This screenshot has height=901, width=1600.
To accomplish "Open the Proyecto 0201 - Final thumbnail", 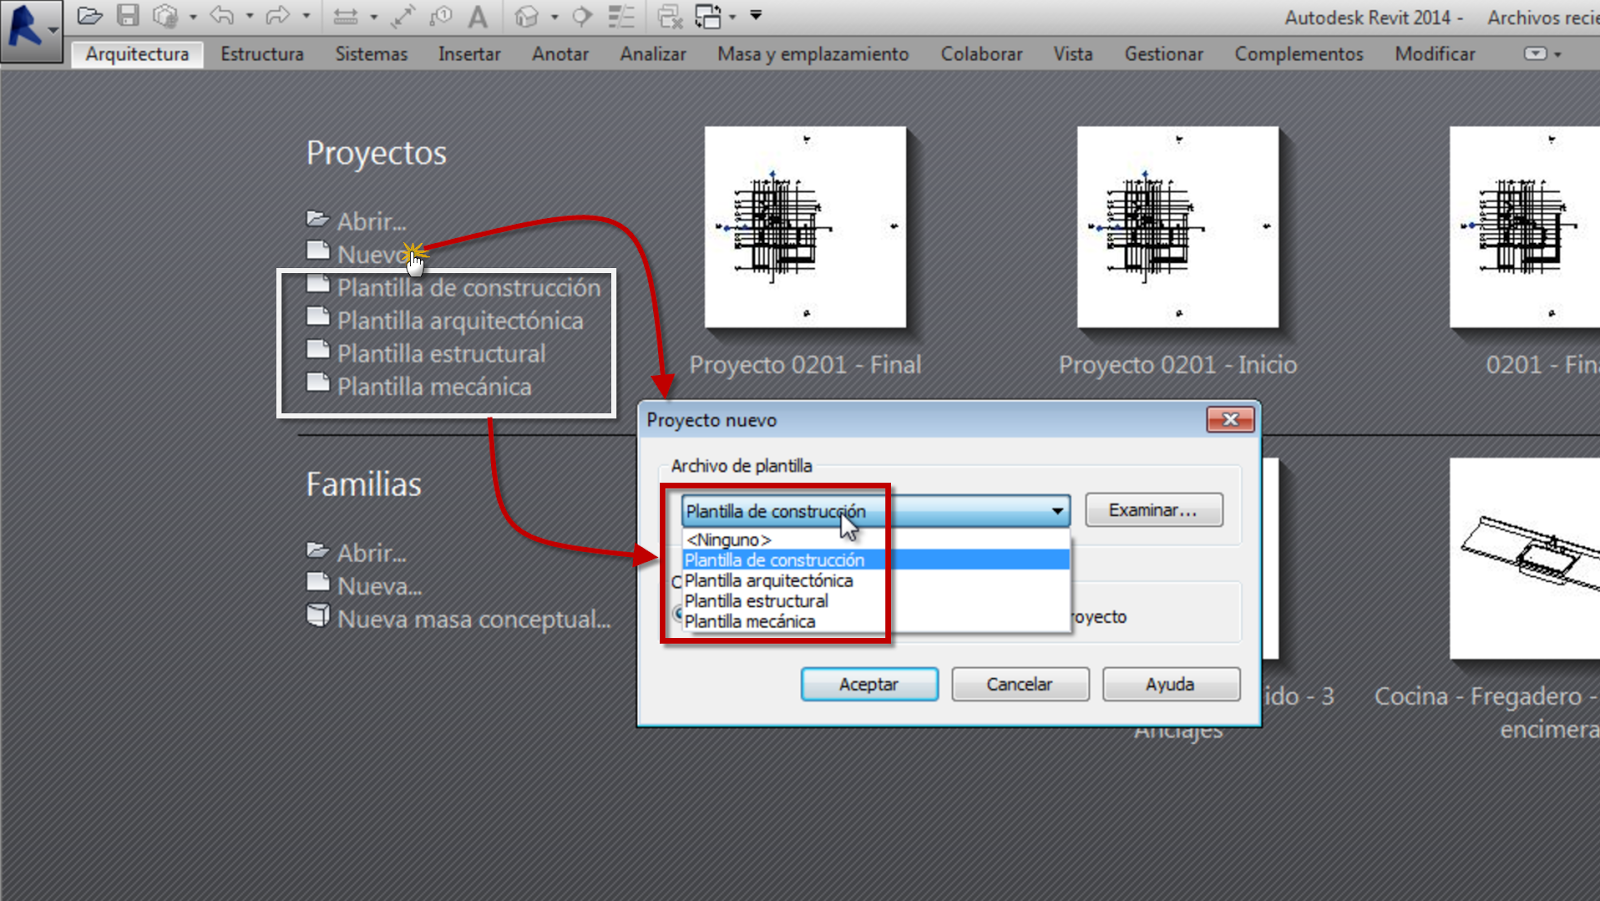I will 805,227.
